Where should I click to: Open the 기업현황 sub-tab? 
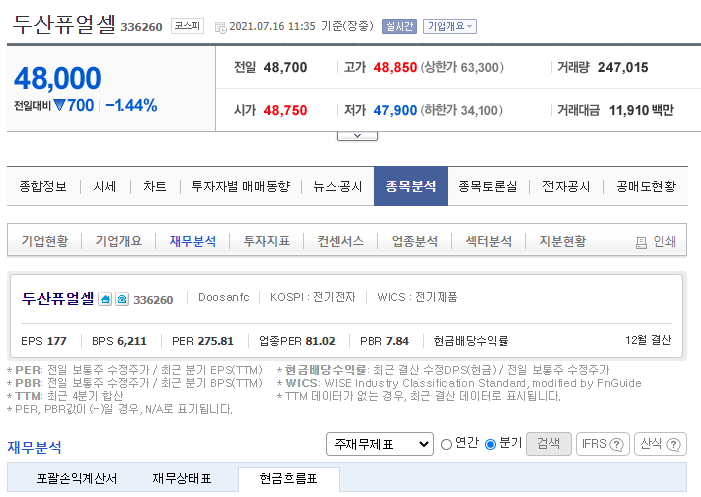[45, 241]
